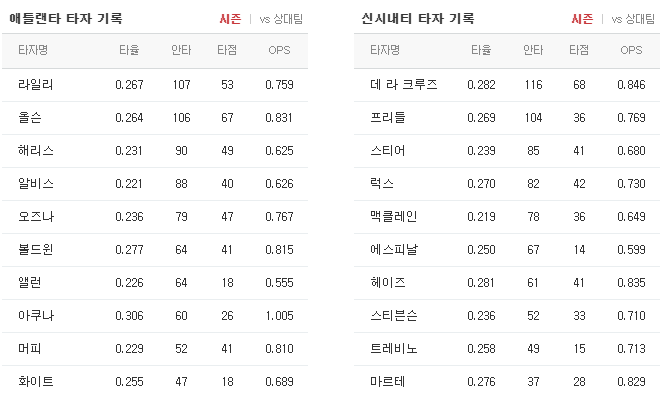Screen dimensions: 661x405
Task: Click 안타 header in 신시내티 table
Action: coord(533,50)
